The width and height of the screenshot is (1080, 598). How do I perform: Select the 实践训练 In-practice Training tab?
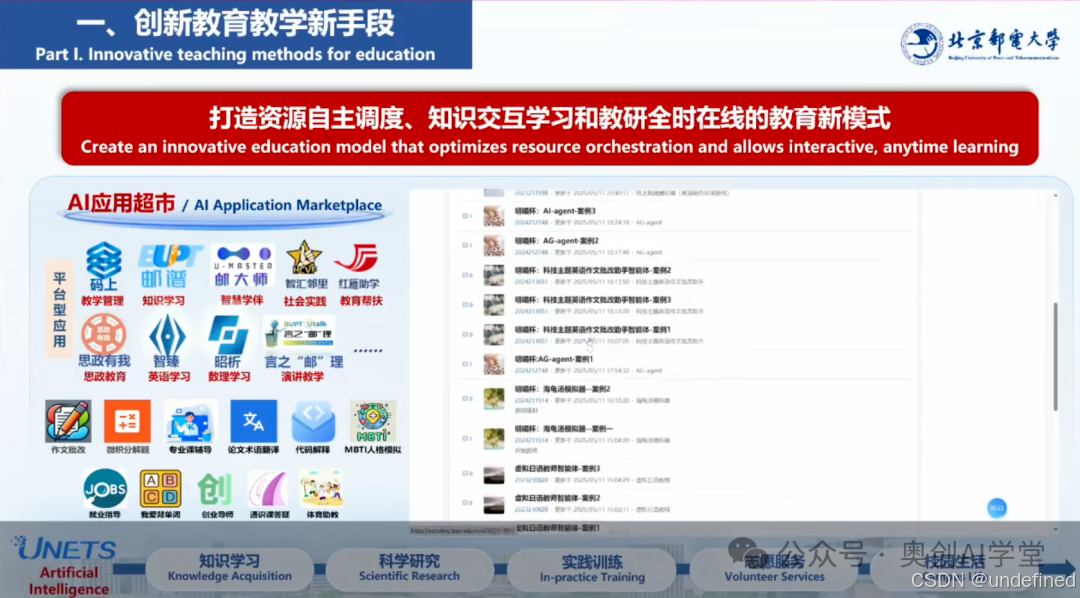coord(592,568)
